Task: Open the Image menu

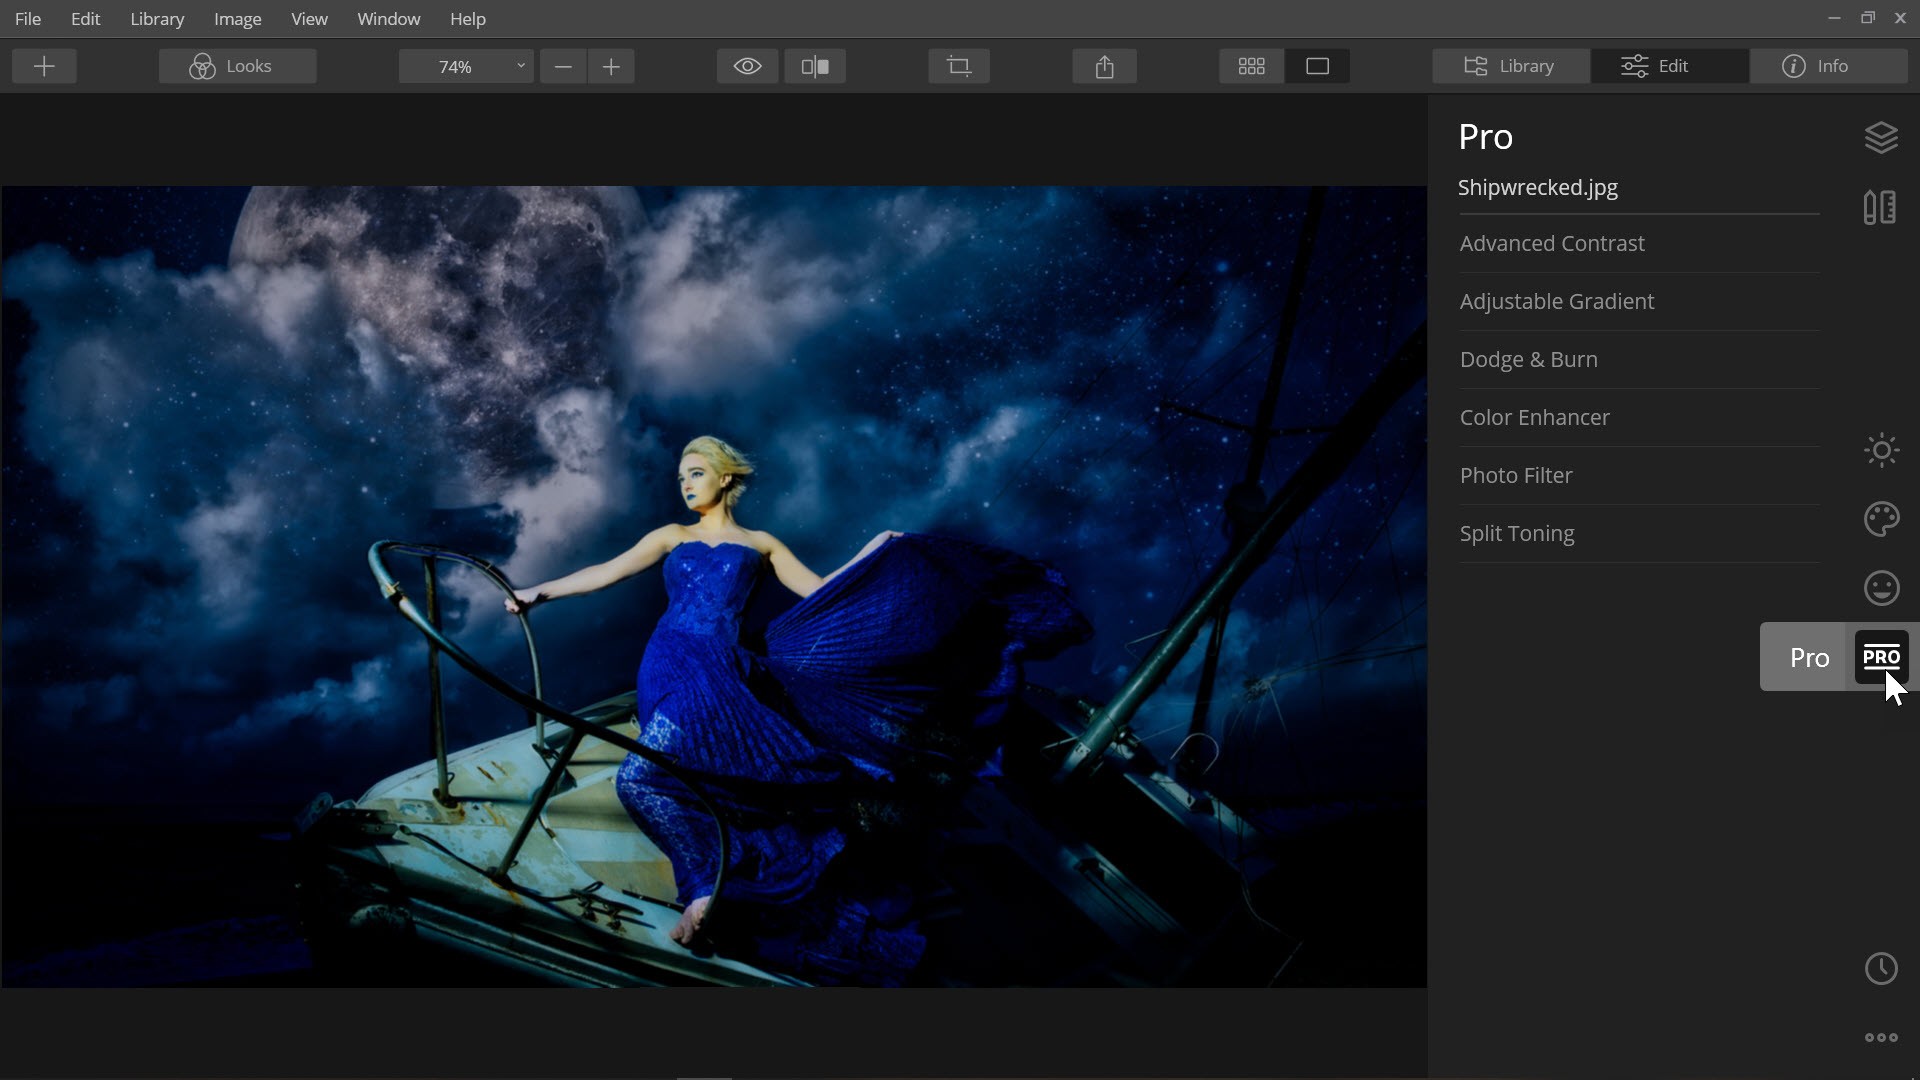Action: point(237,19)
